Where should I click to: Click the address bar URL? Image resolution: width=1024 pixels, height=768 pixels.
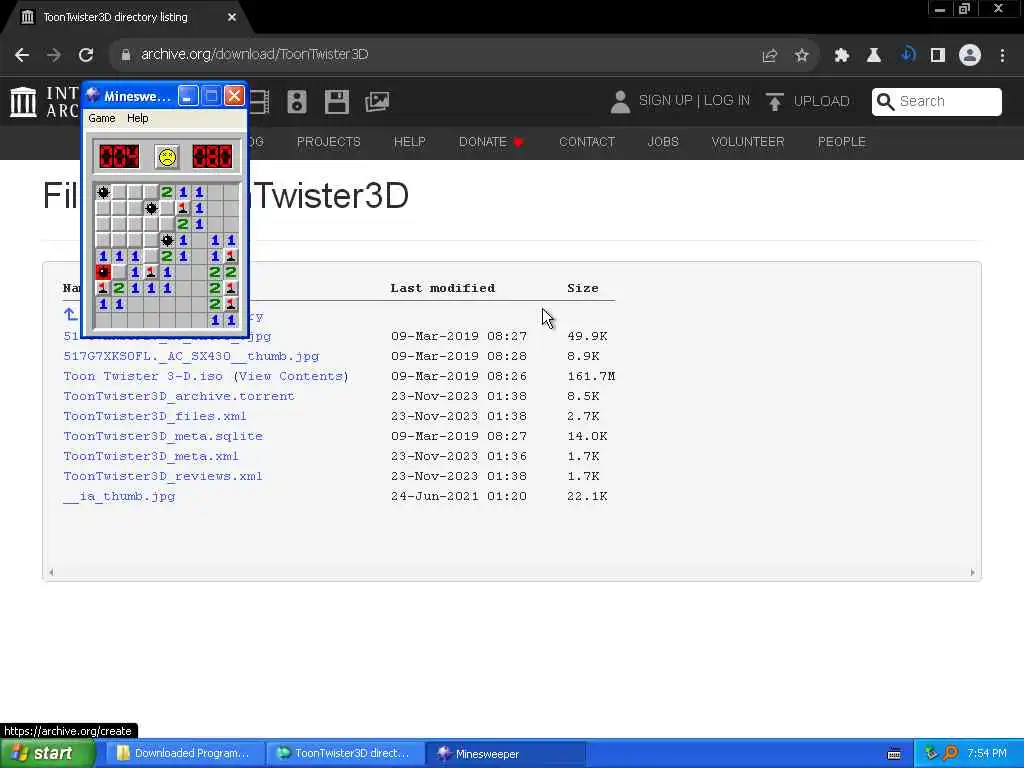[x=255, y=54]
